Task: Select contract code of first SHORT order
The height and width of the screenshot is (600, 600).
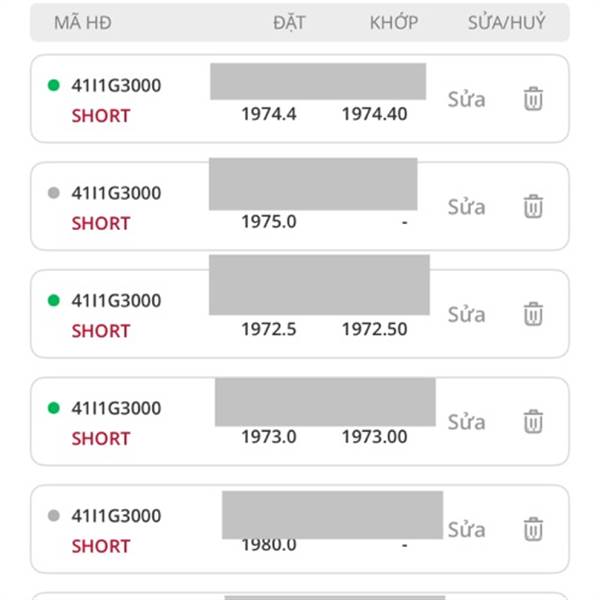Action: [116, 85]
